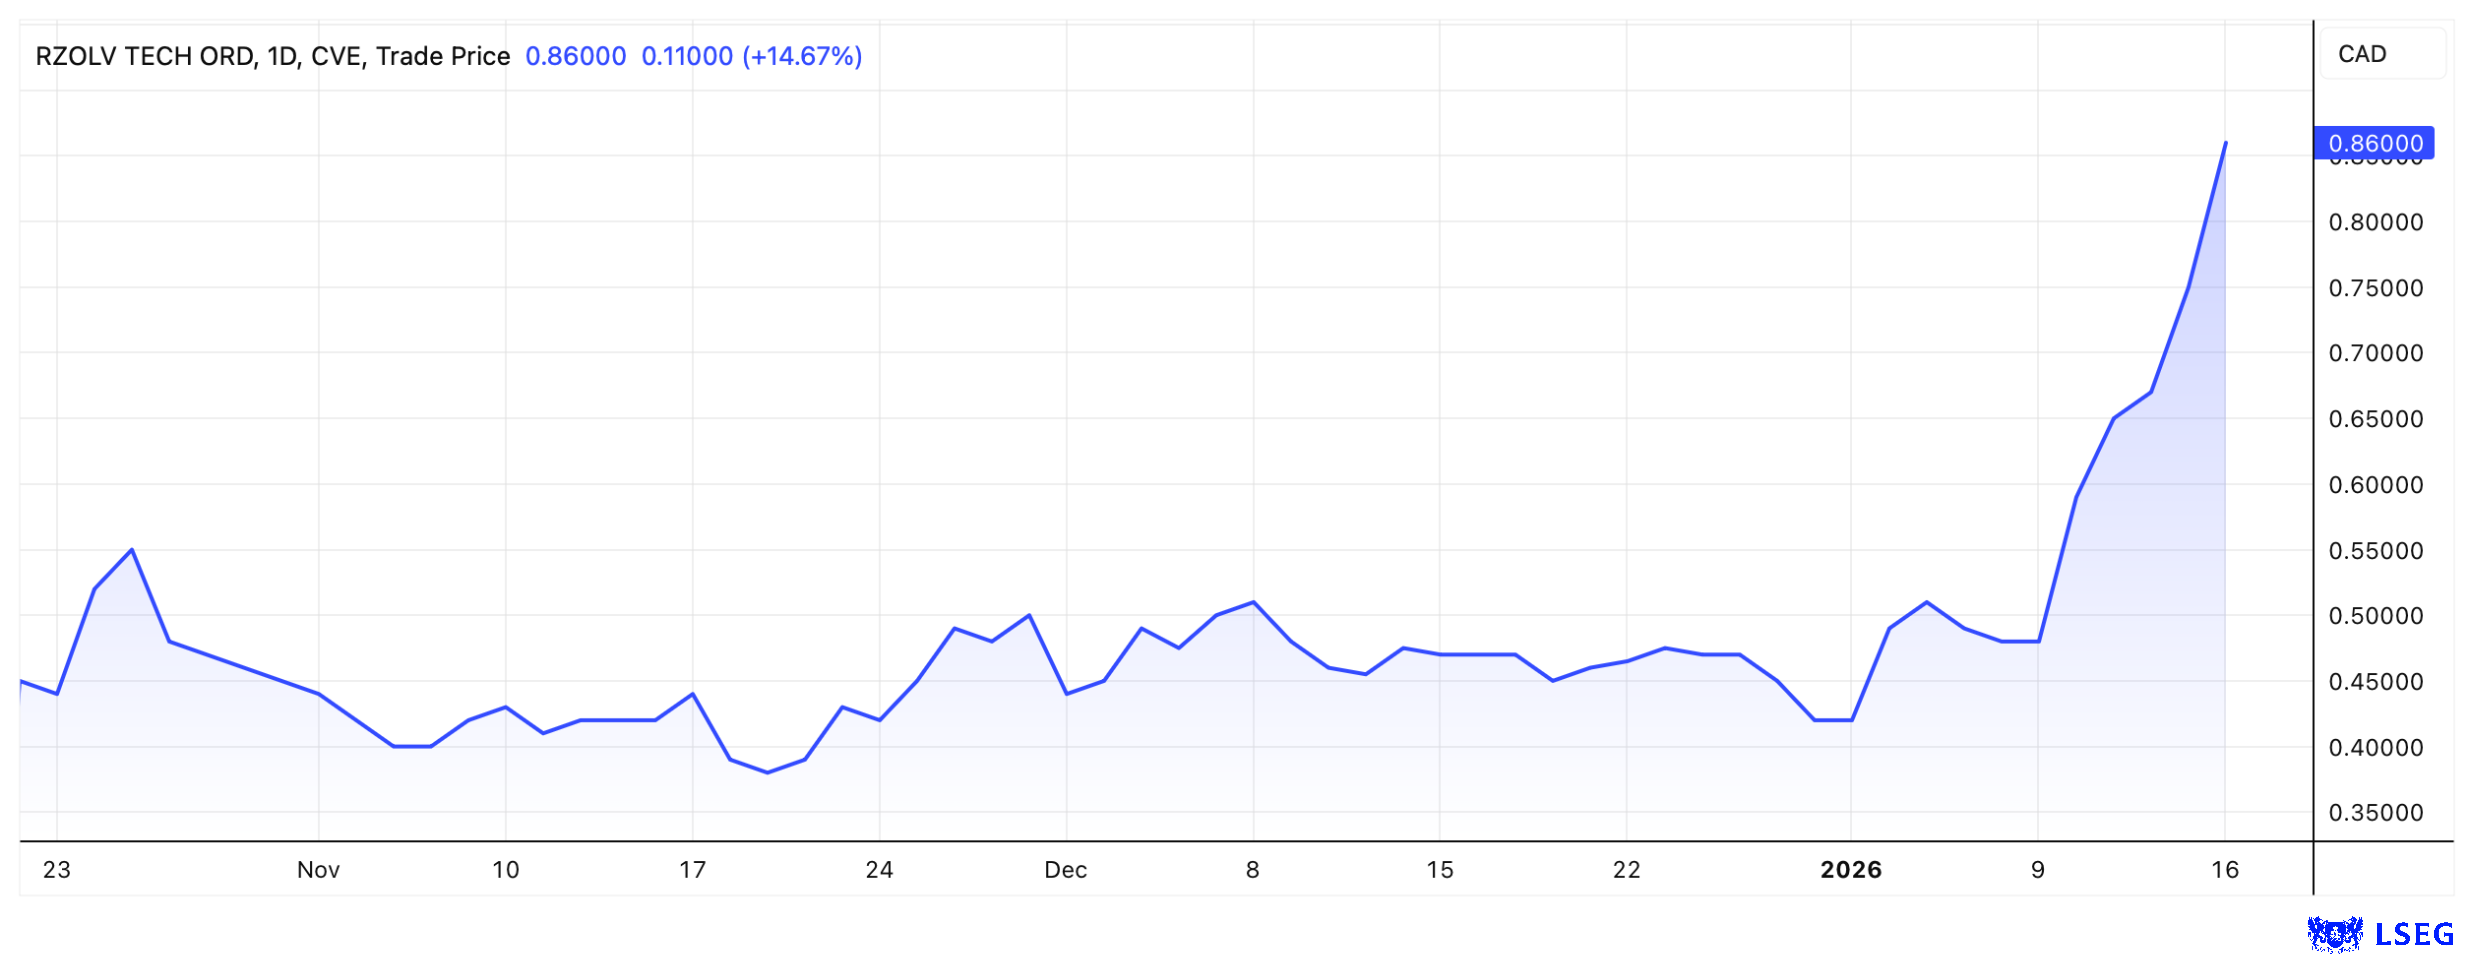Image resolution: width=2474 pixels, height=956 pixels.
Task: Click the 24 date label on x-axis
Action: (879, 869)
